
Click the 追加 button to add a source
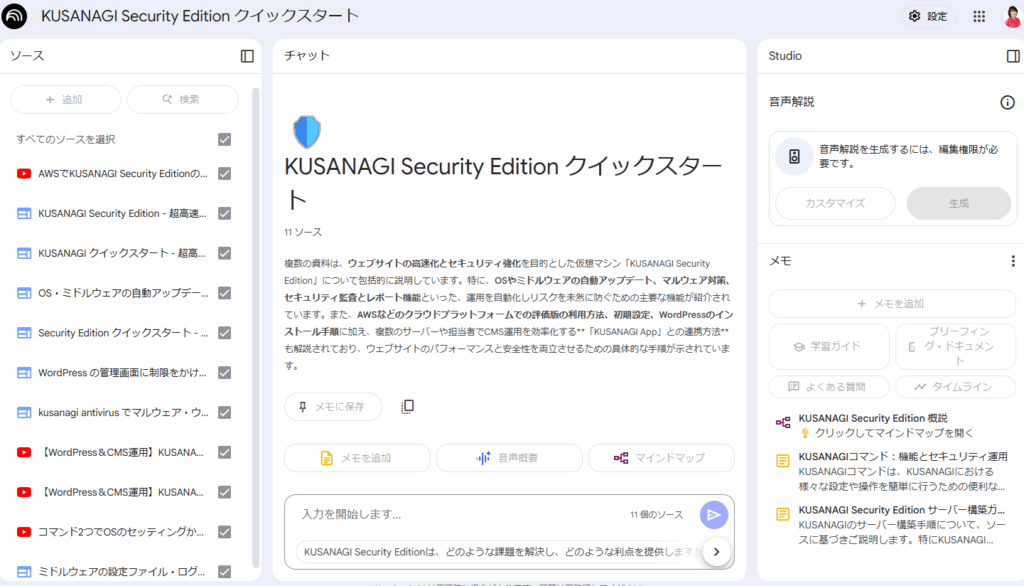pos(65,99)
